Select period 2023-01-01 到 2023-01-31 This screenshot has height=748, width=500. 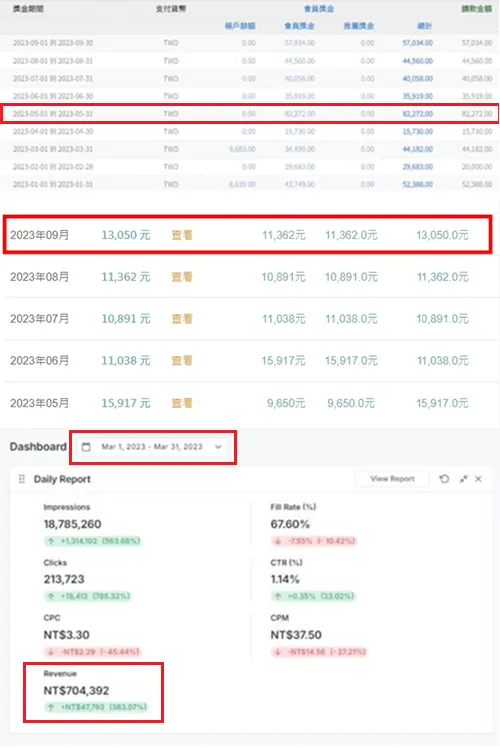click(x=53, y=184)
